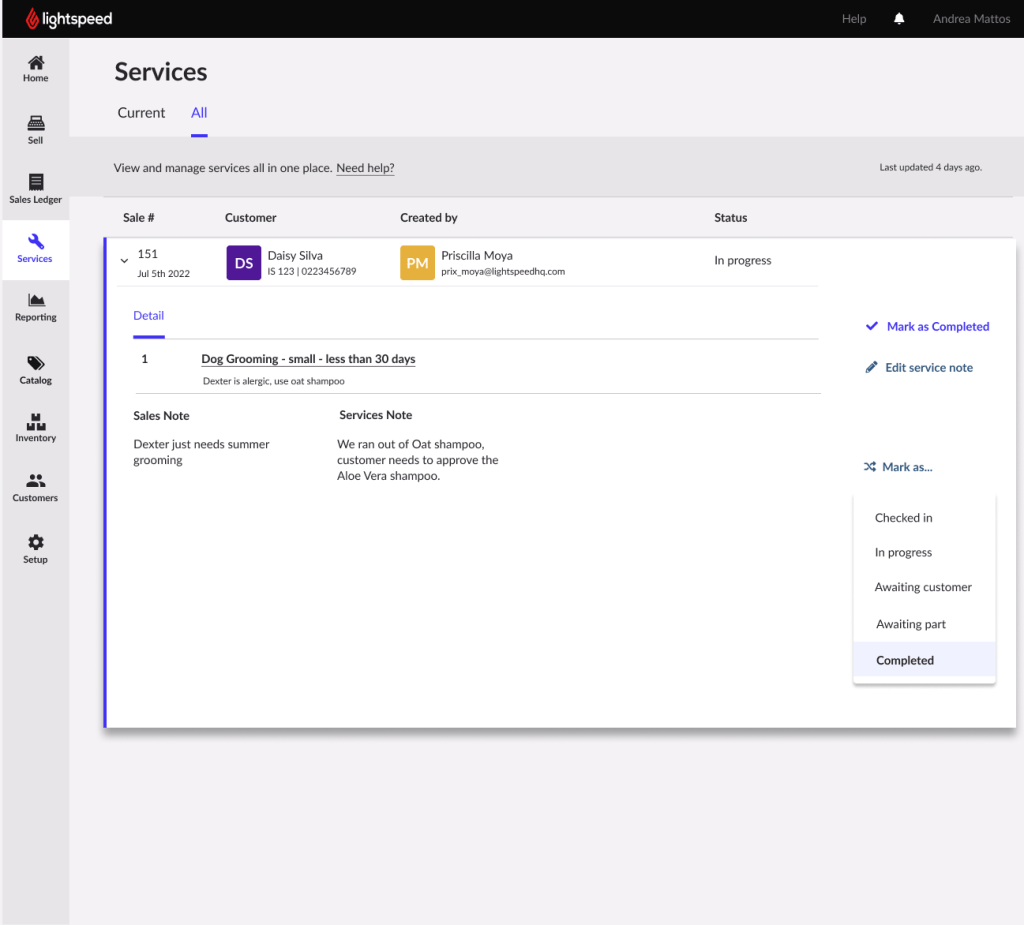Click Edit service note

click(919, 368)
